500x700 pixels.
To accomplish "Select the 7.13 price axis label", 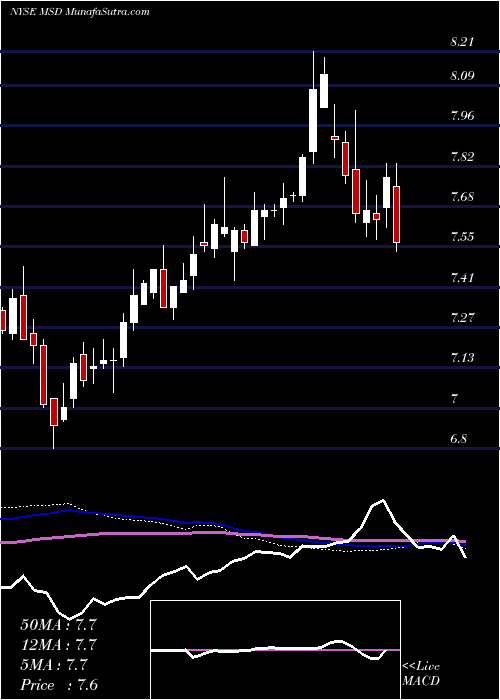I will (x=462, y=358).
